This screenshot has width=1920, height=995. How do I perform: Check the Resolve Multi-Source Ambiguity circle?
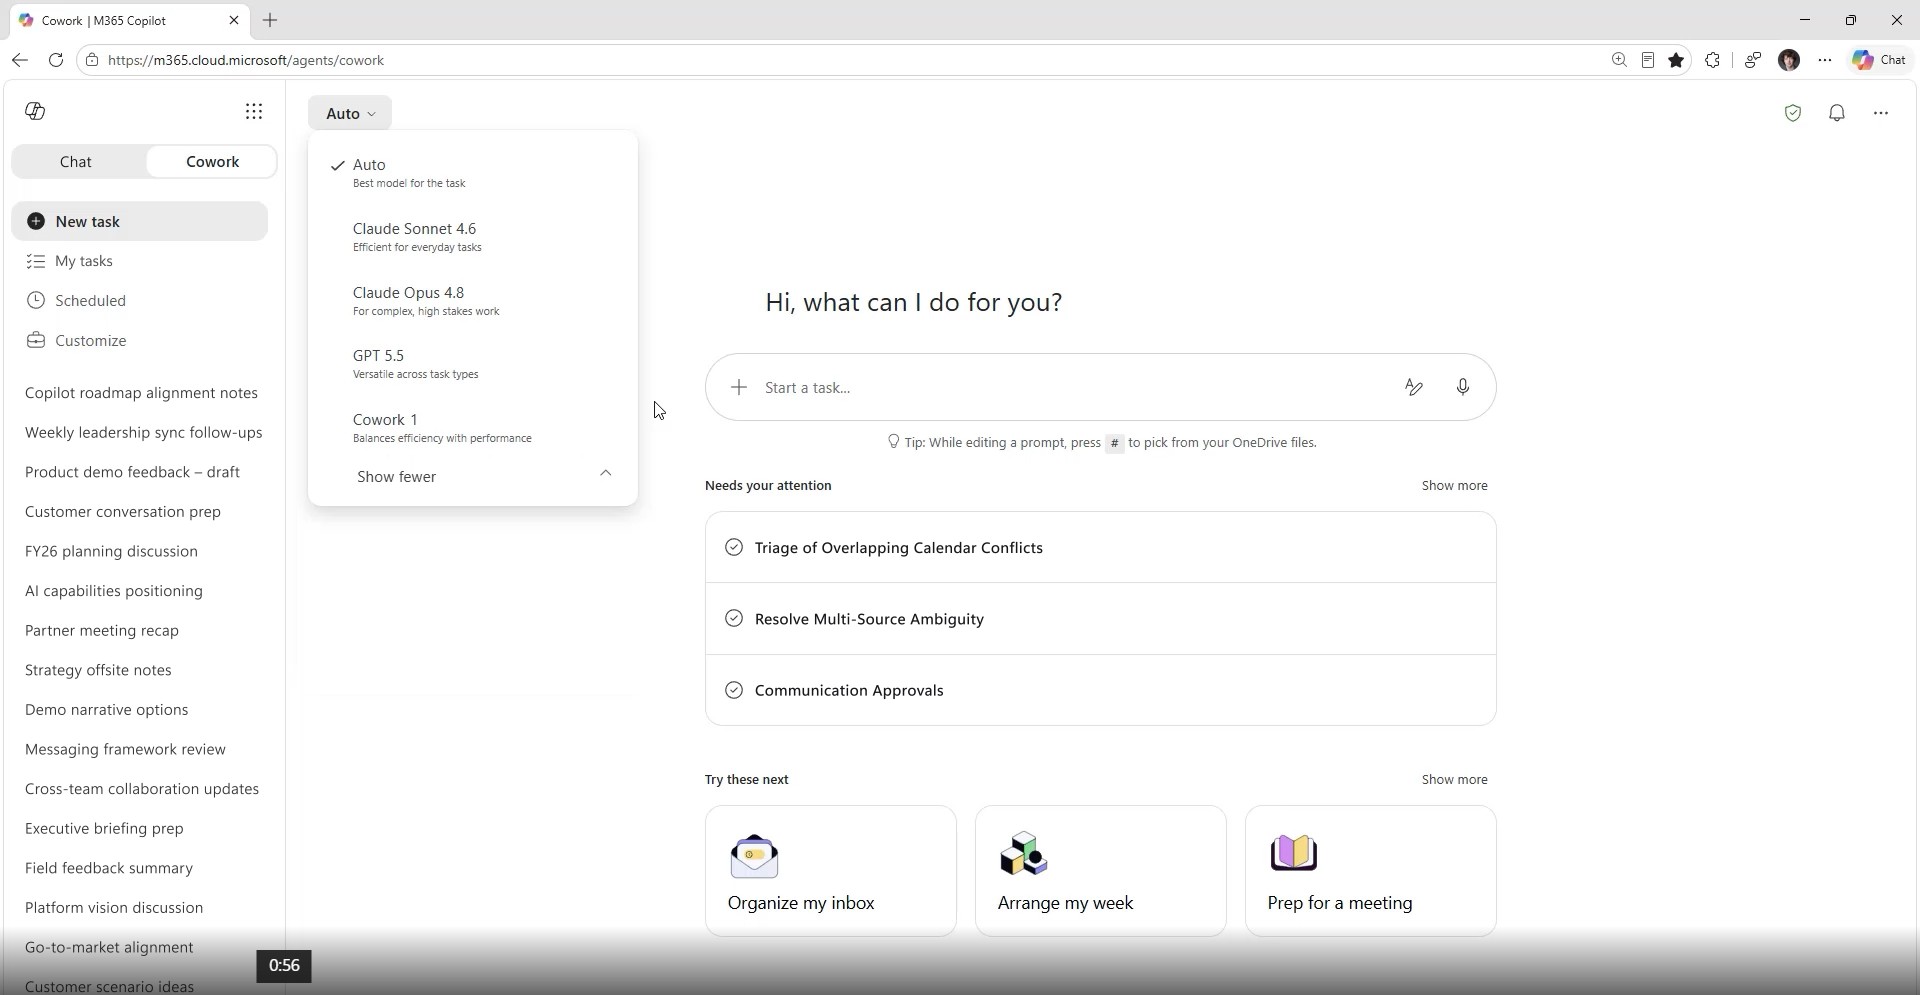734,618
